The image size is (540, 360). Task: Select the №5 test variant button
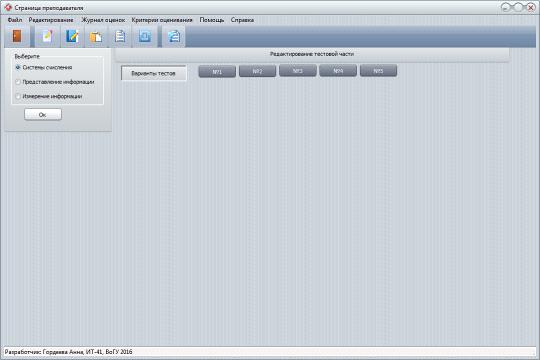click(378, 71)
